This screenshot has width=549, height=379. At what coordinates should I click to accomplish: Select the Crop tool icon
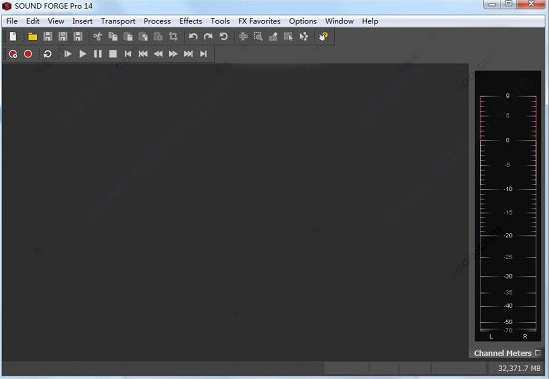tap(173, 36)
